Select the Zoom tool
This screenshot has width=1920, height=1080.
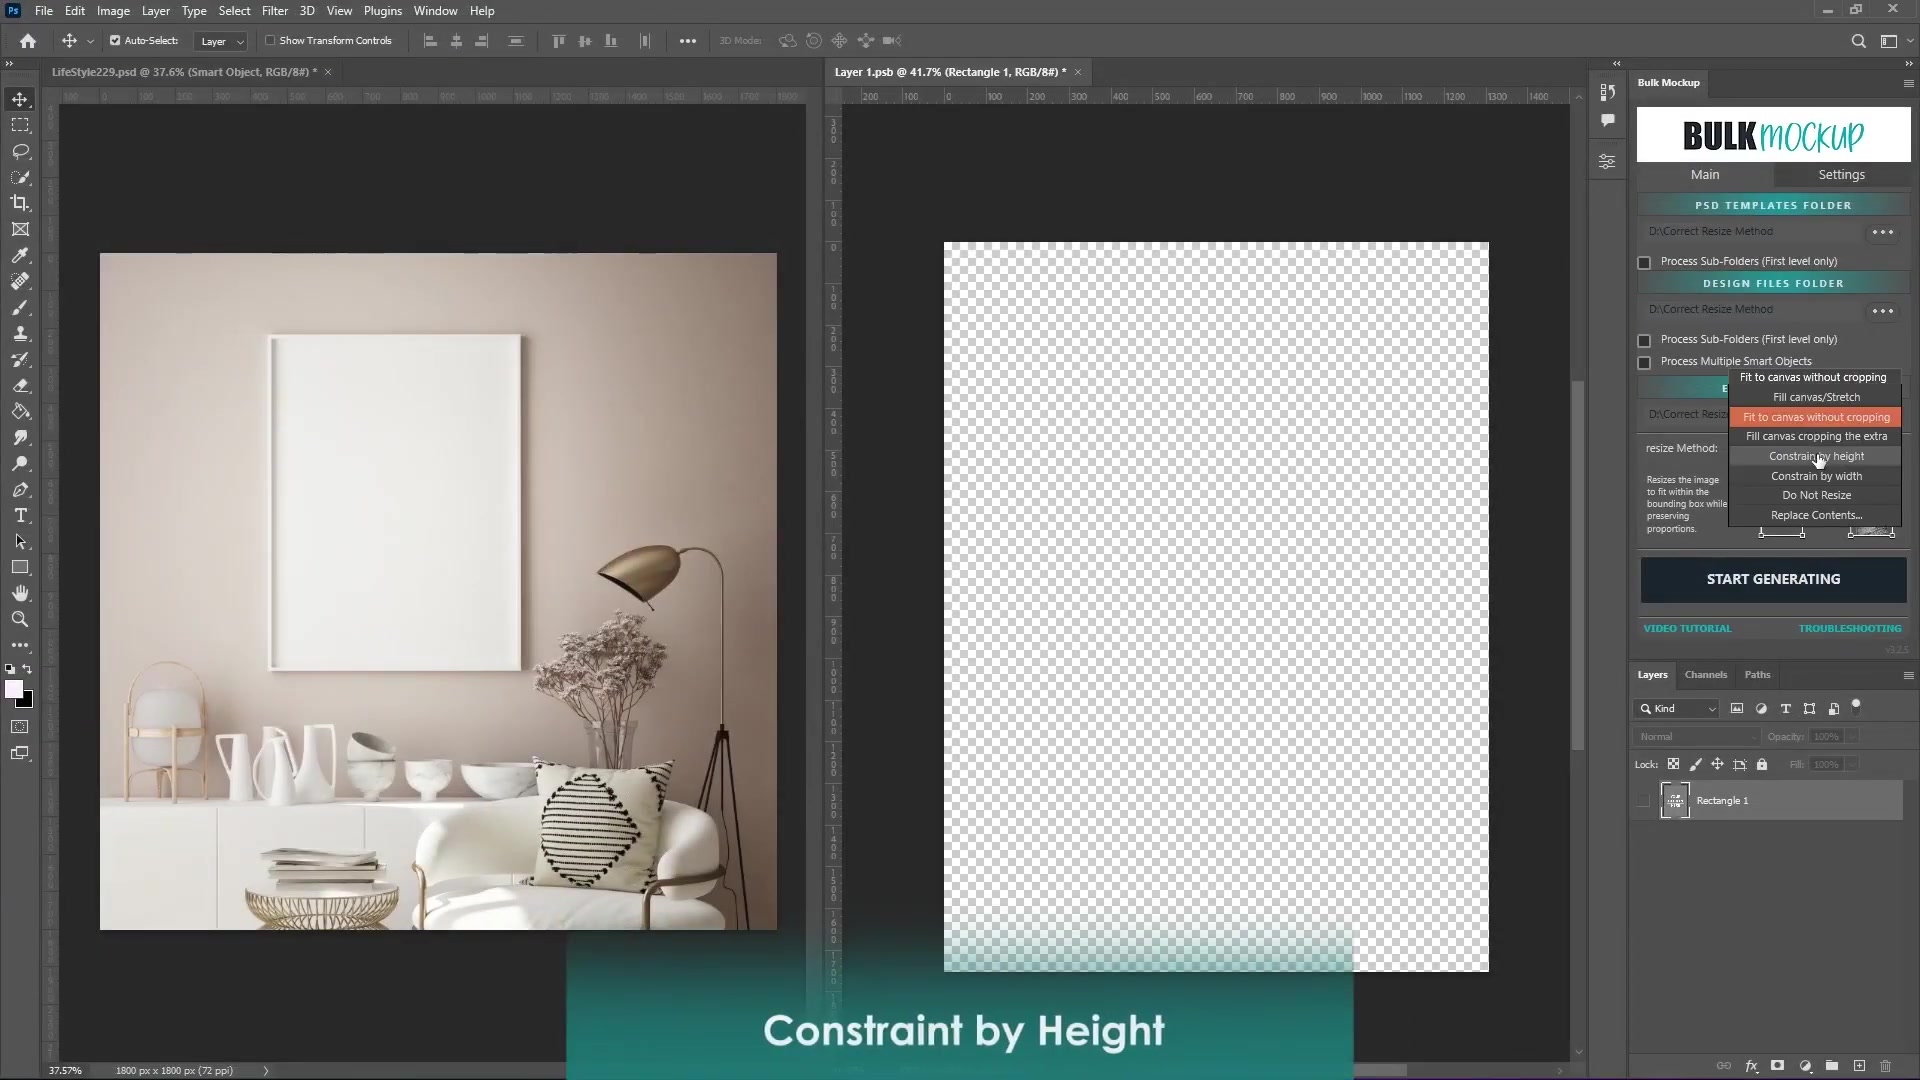[20, 619]
